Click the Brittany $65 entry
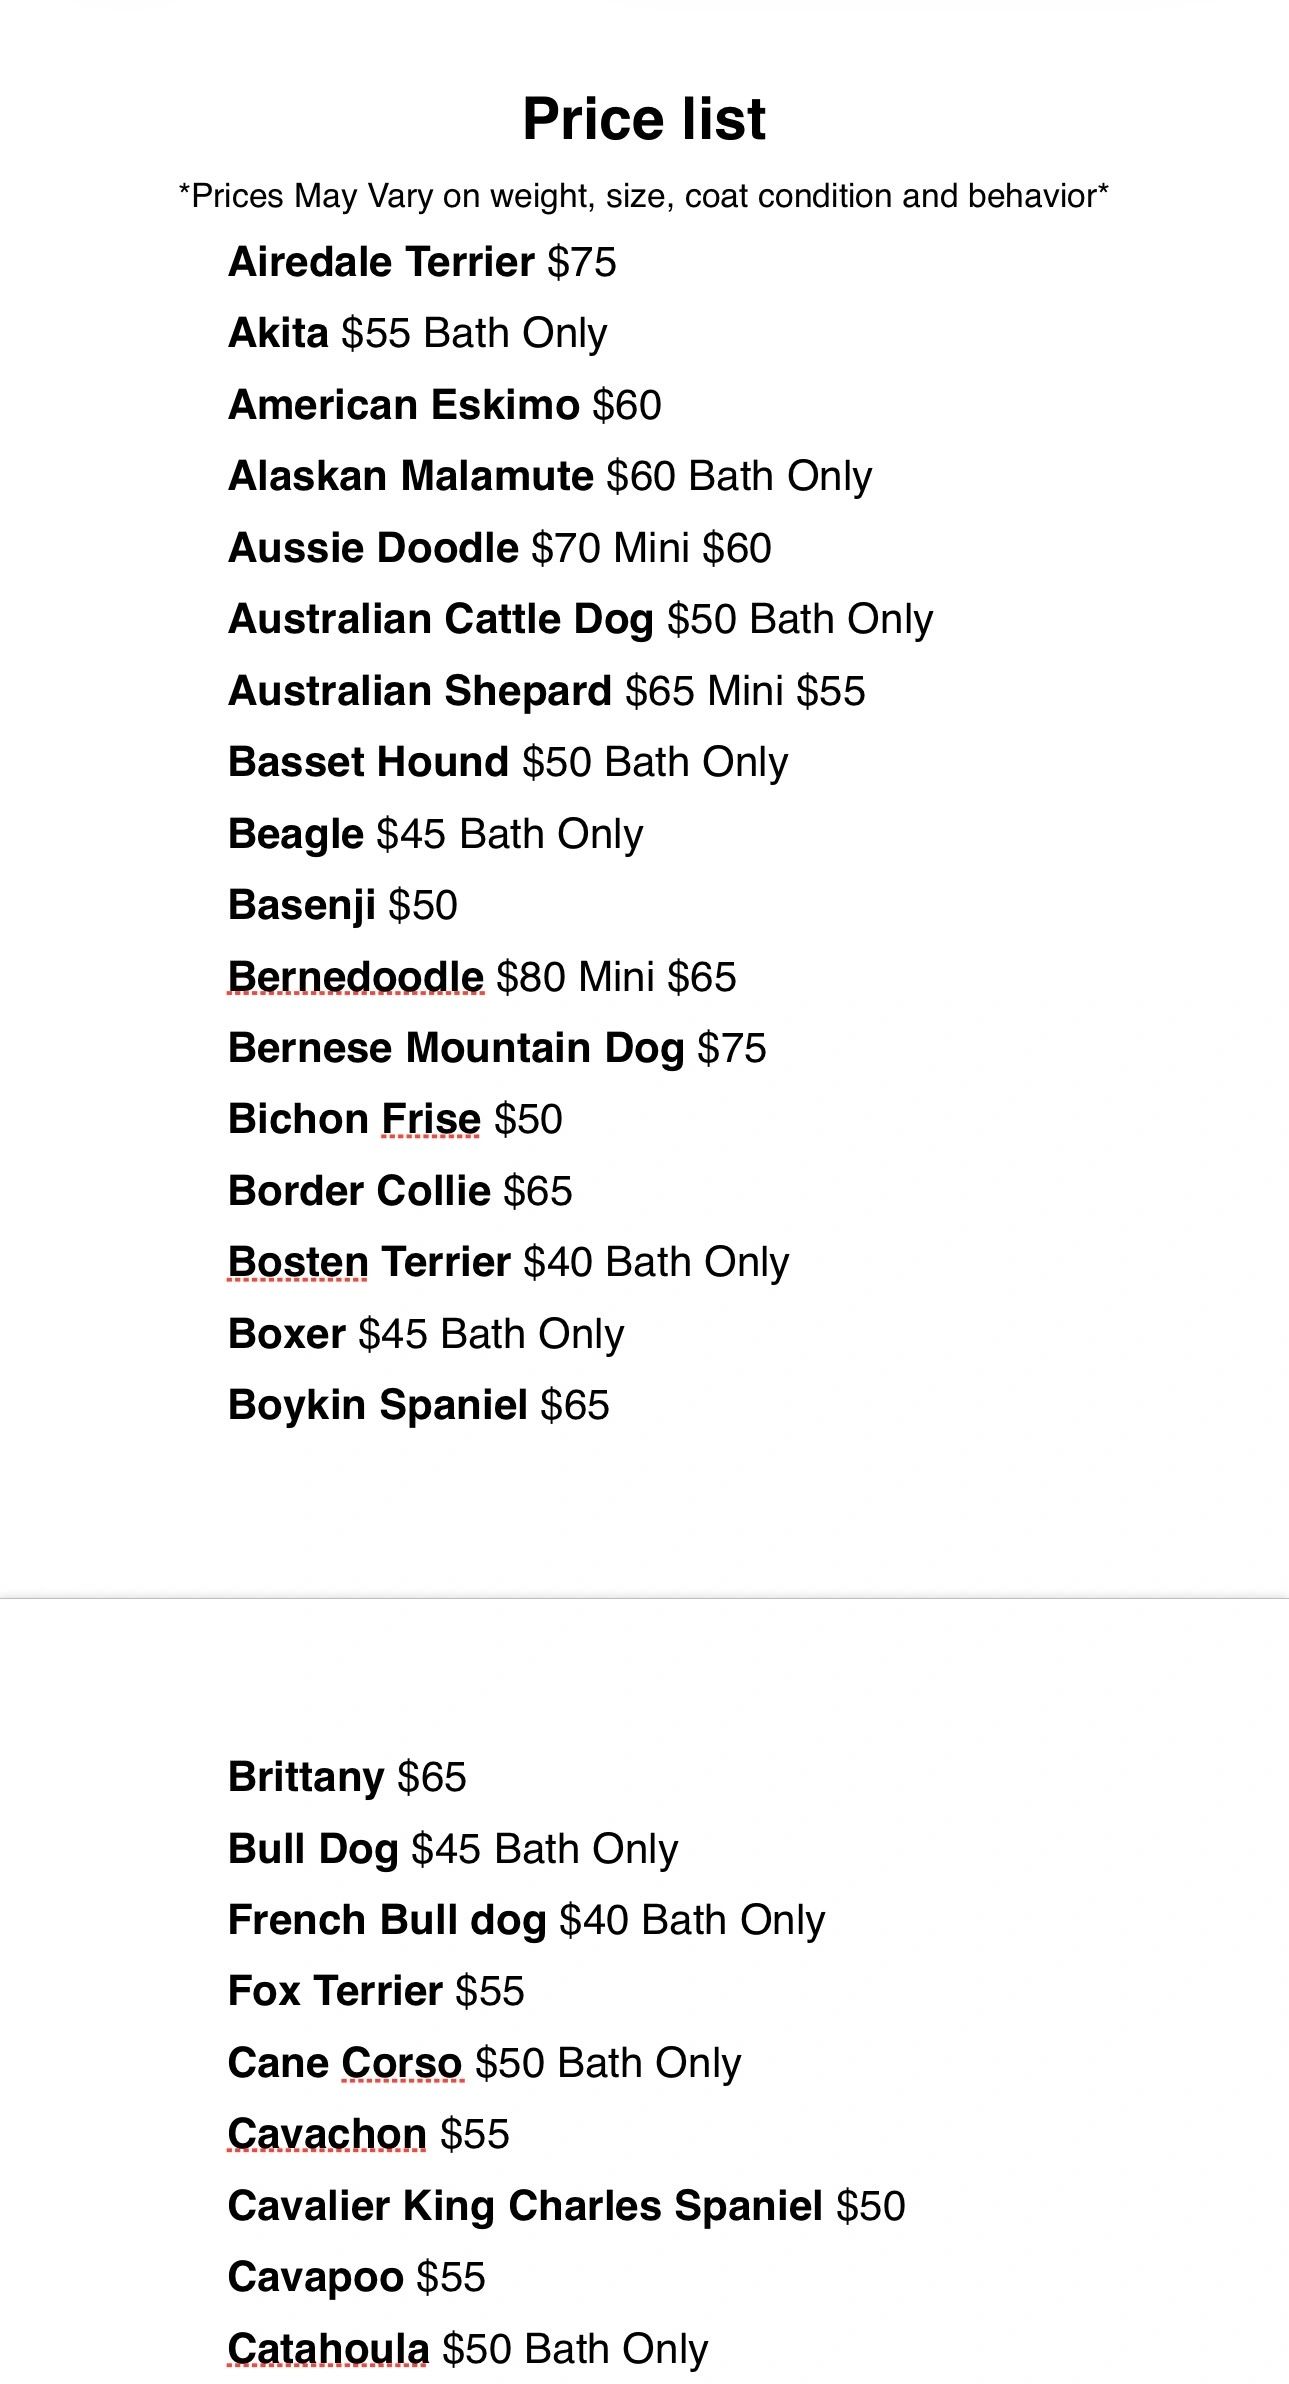This screenshot has height=2384, width=1289. [x=347, y=1777]
